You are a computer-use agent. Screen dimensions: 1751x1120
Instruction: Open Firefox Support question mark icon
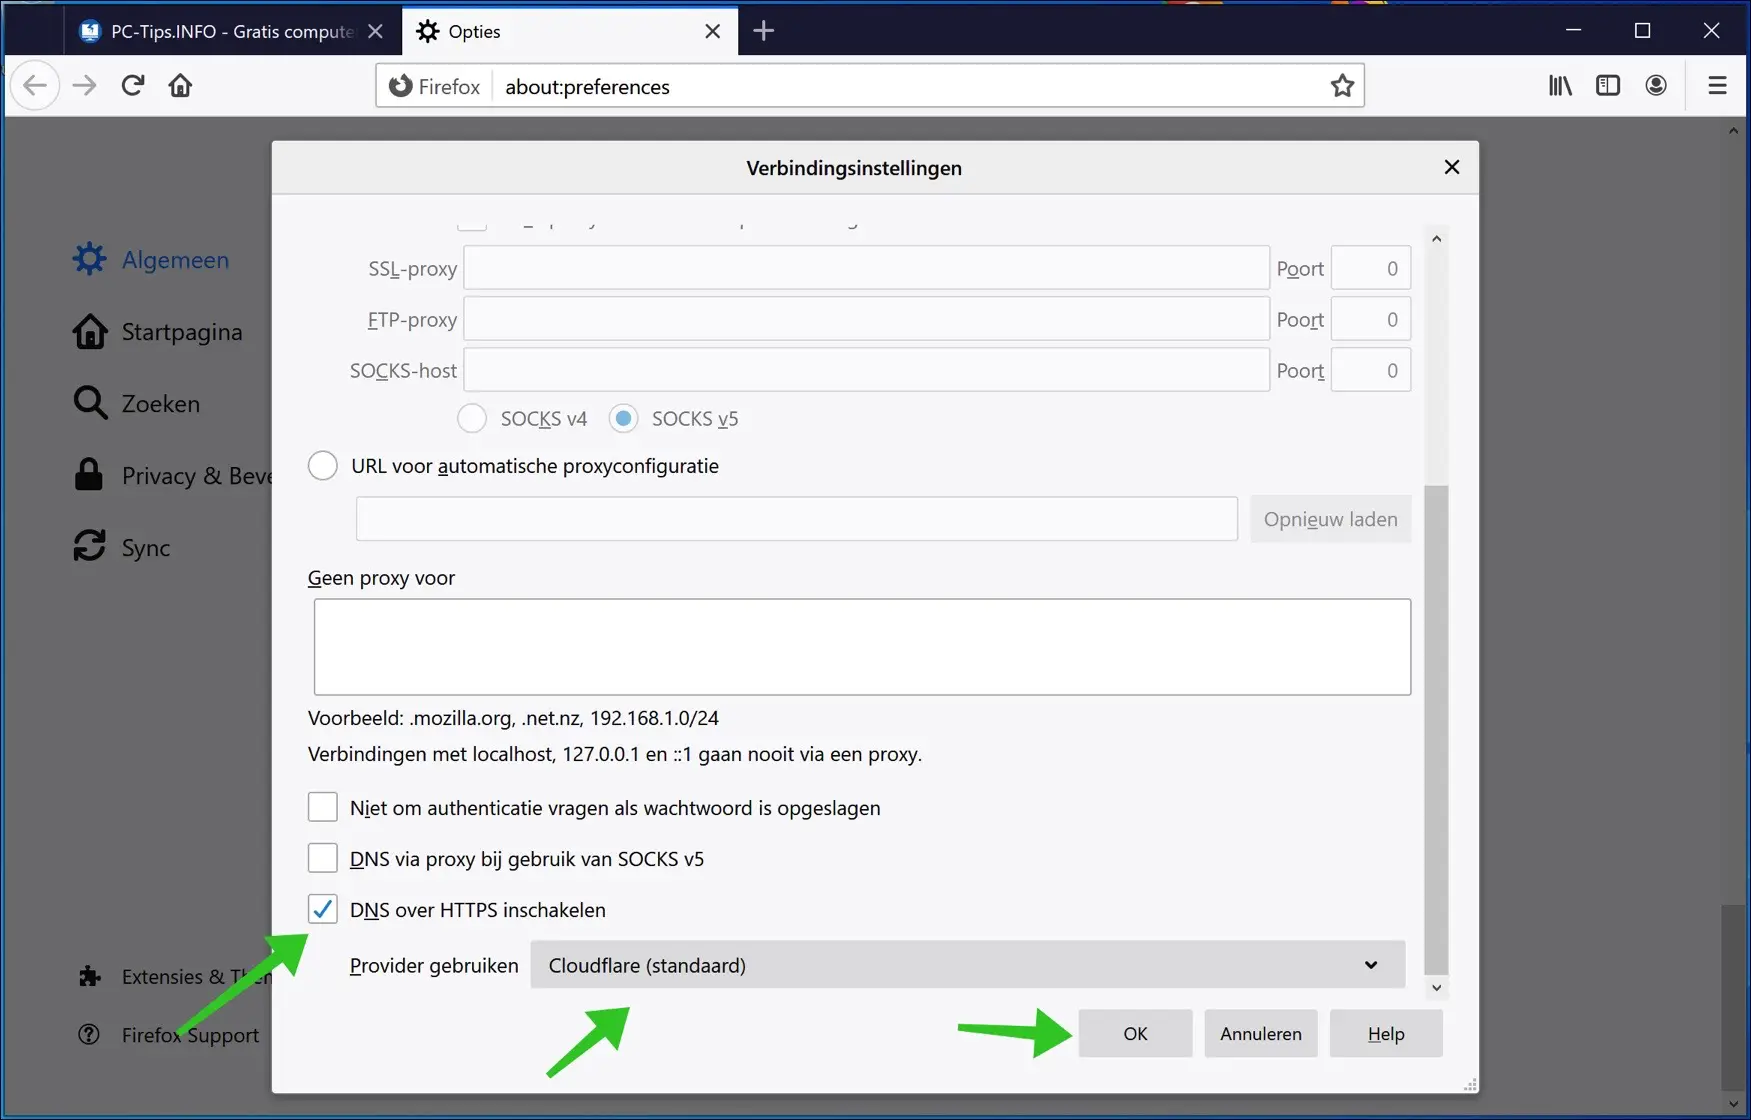(89, 1034)
